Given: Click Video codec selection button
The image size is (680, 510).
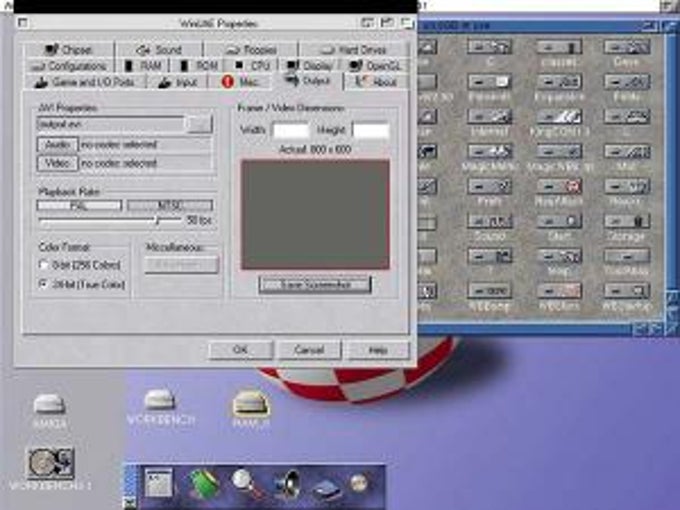Looking at the screenshot, I should click(57, 163).
